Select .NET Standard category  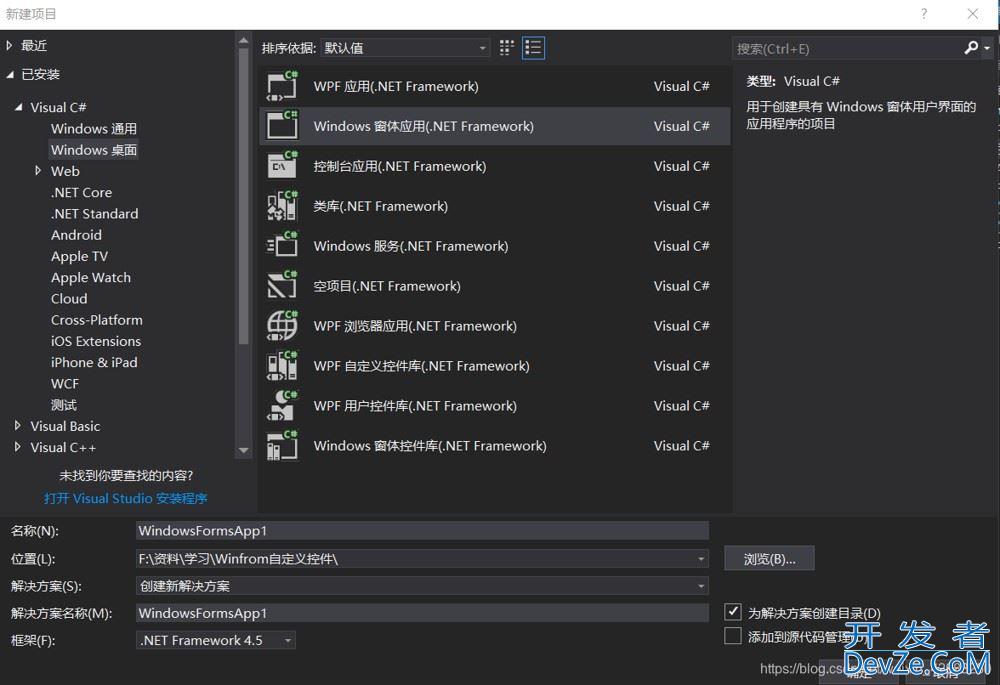point(94,214)
